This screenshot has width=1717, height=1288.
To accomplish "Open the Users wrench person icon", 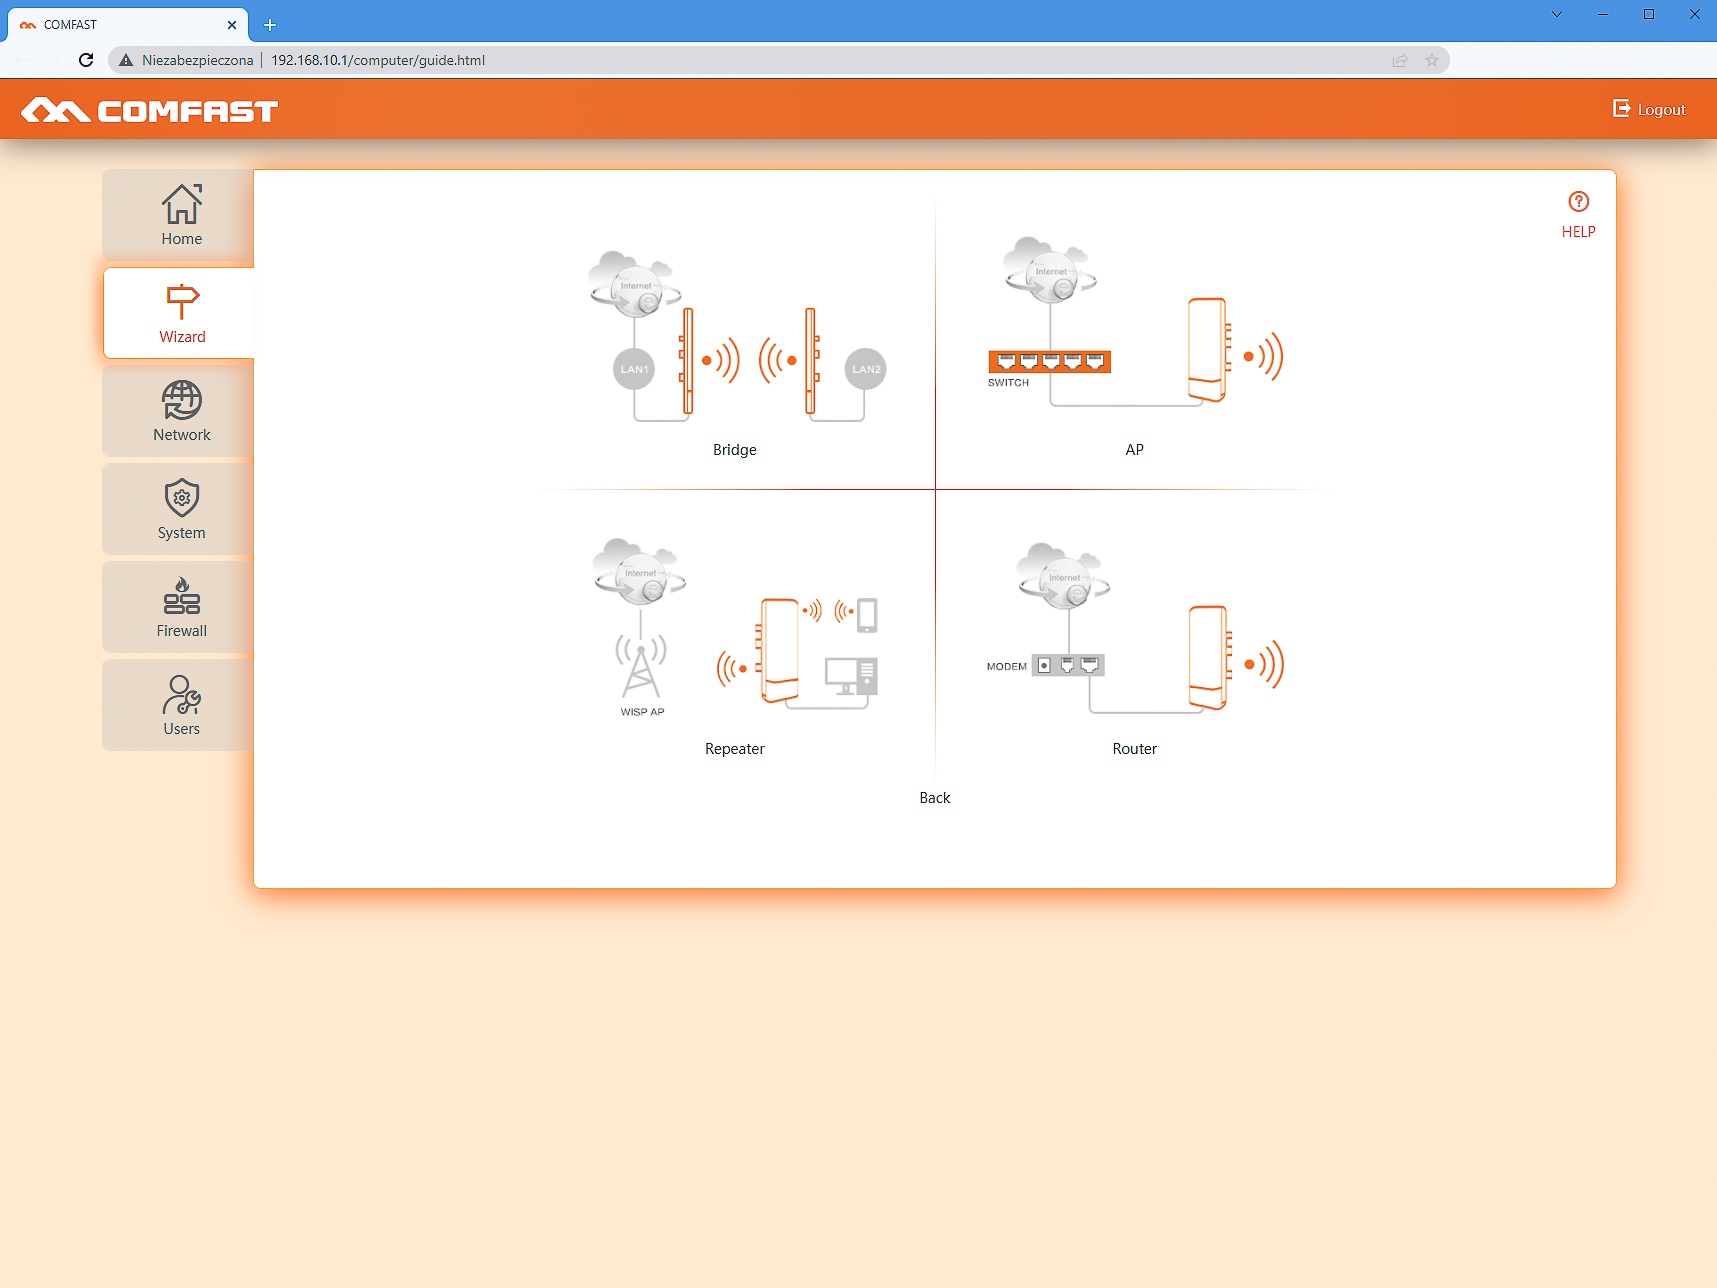I will 182,694.
